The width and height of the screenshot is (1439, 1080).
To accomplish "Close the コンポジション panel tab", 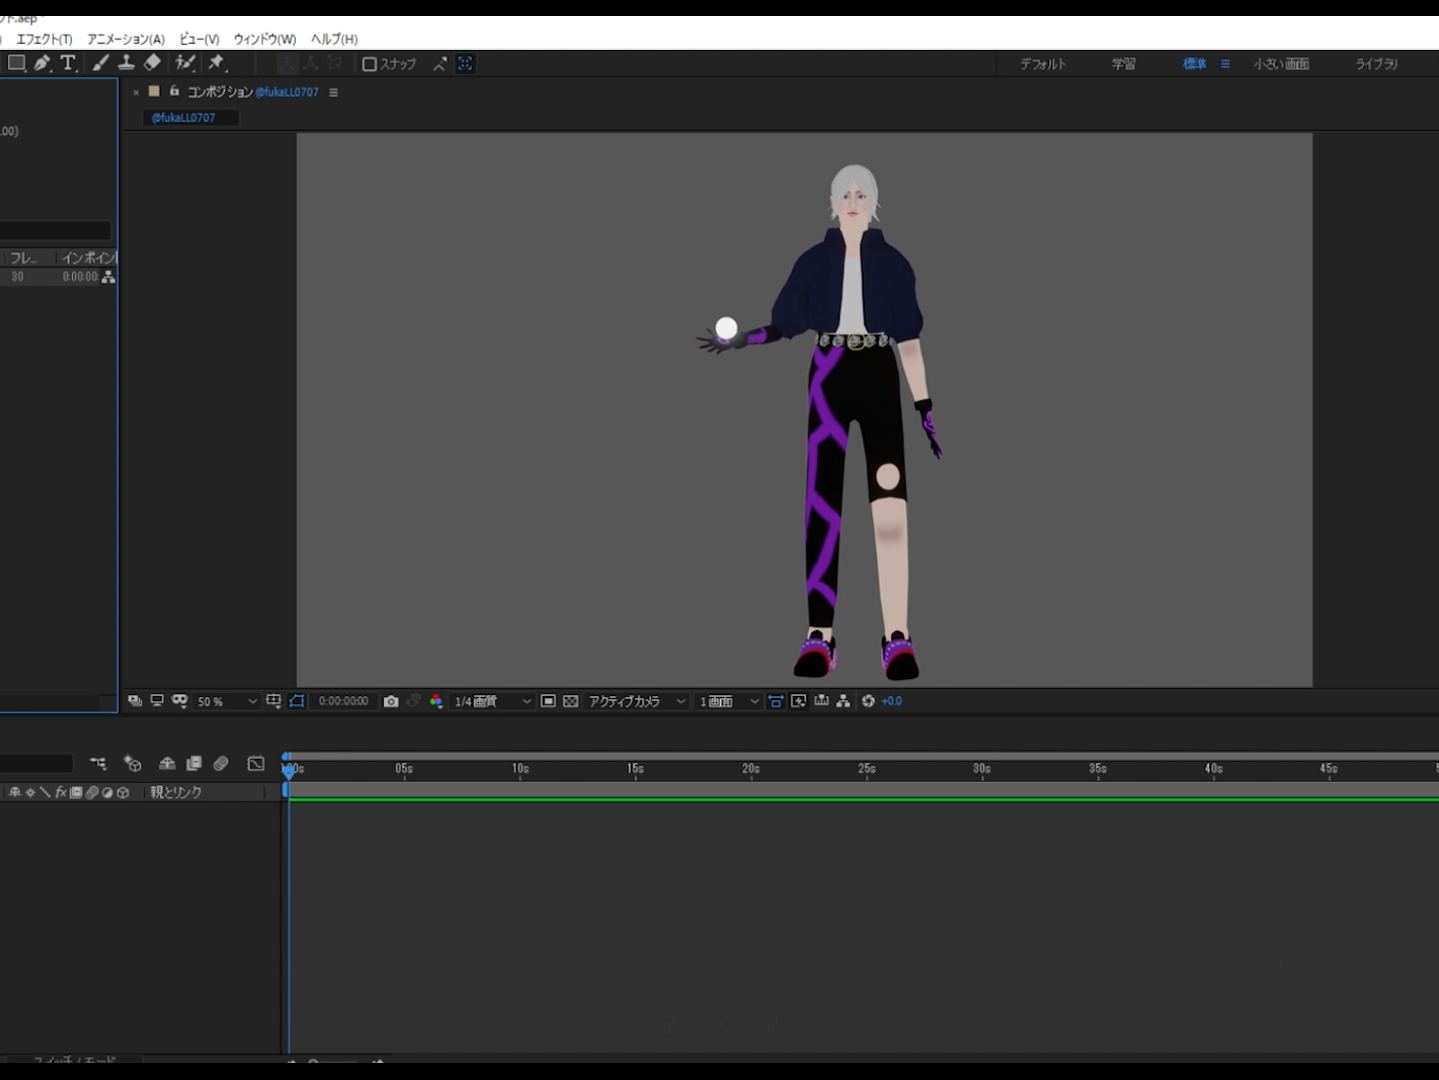I will (136, 92).
